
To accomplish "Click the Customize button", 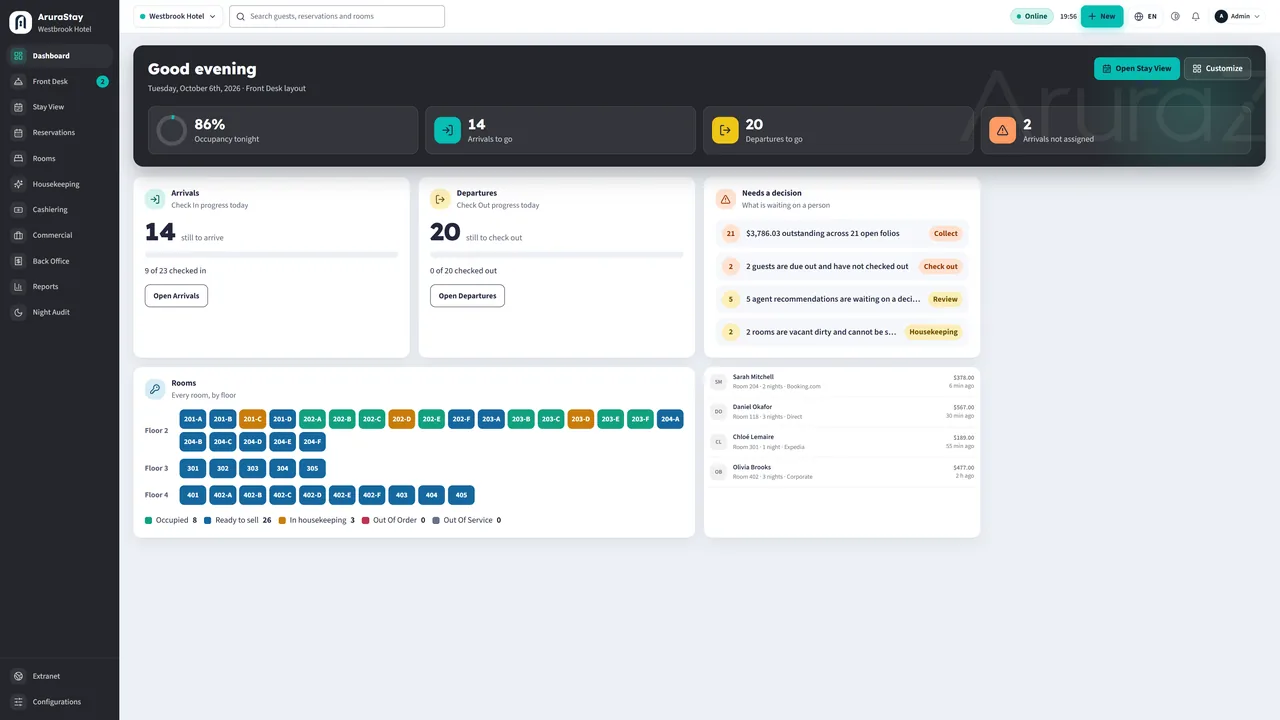I will pyautogui.click(x=1217, y=68).
